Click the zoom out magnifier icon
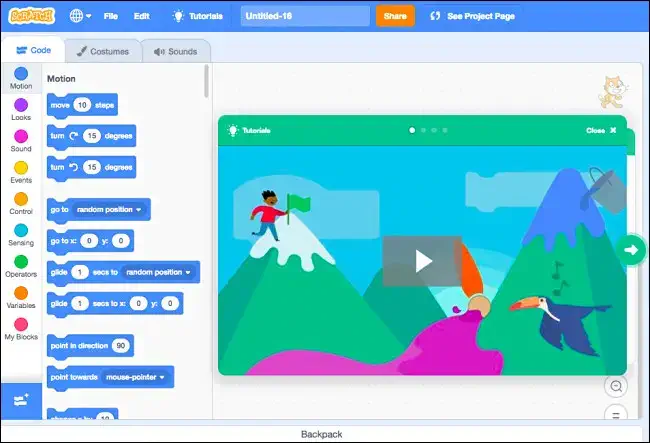This screenshot has width=650, height=443. pyautogui.click(x=616, y=386)
